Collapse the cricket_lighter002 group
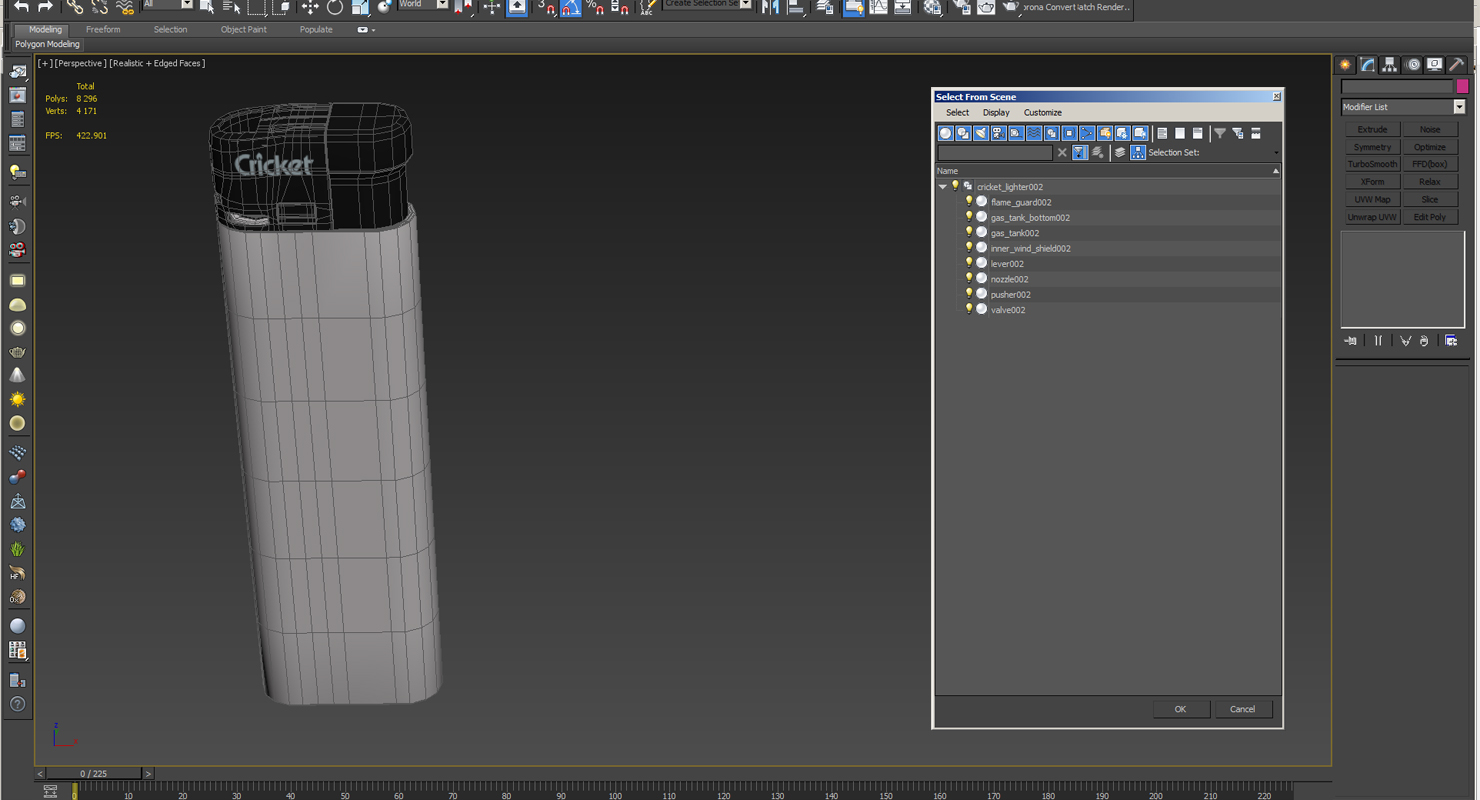1480x800 pixels. tap(942, 187)
